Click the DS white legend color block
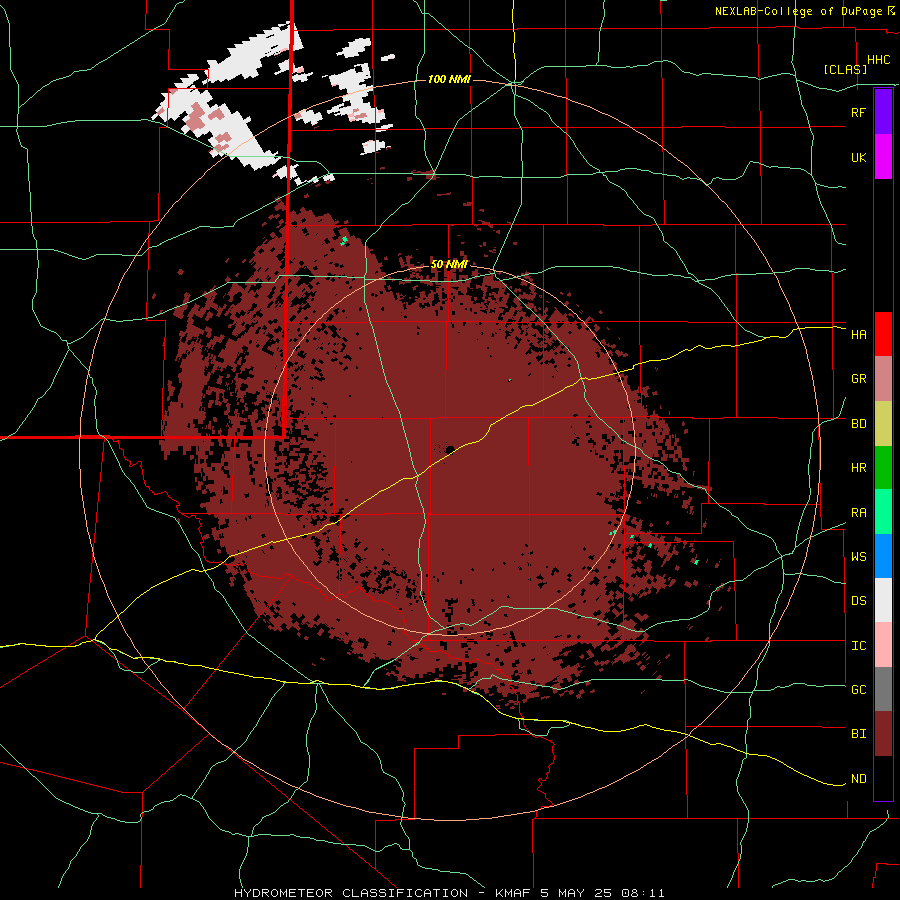The height and width of the screenshot is (900, 900). tap(883, 600)
